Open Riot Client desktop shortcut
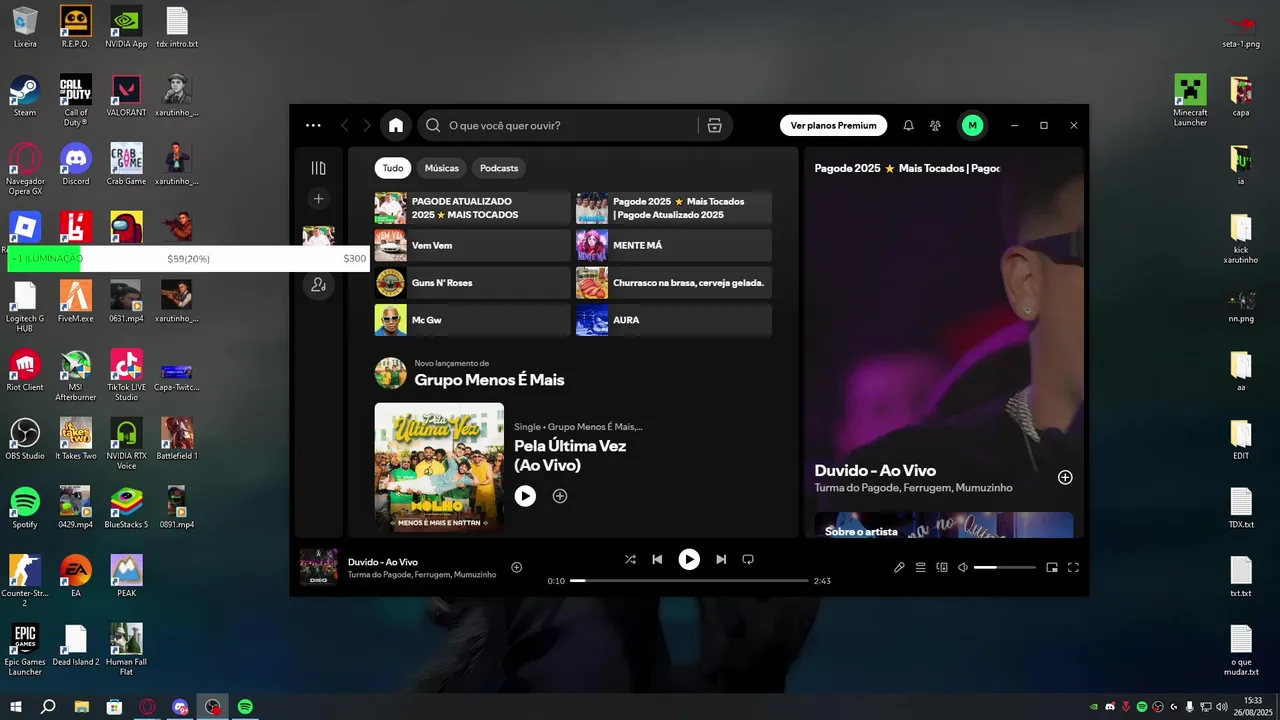1280x720 pixels. click(25, 370)
